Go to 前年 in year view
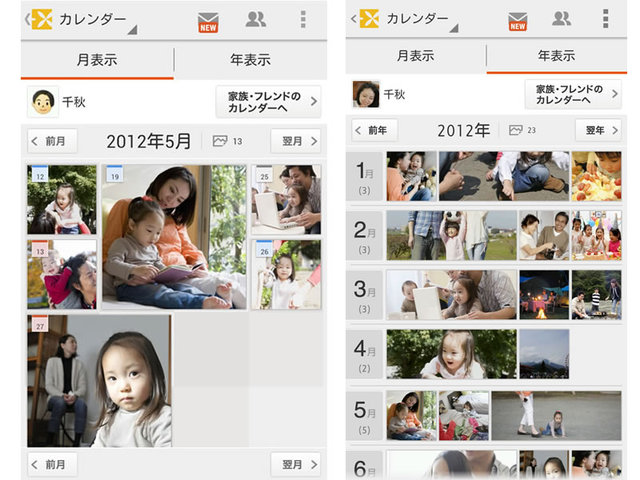 [375, 130]
